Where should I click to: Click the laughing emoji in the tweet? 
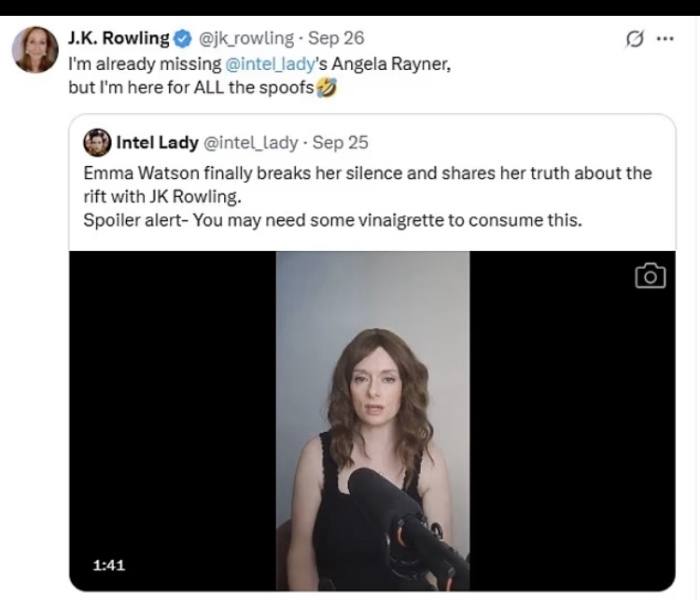click(326, 87)
